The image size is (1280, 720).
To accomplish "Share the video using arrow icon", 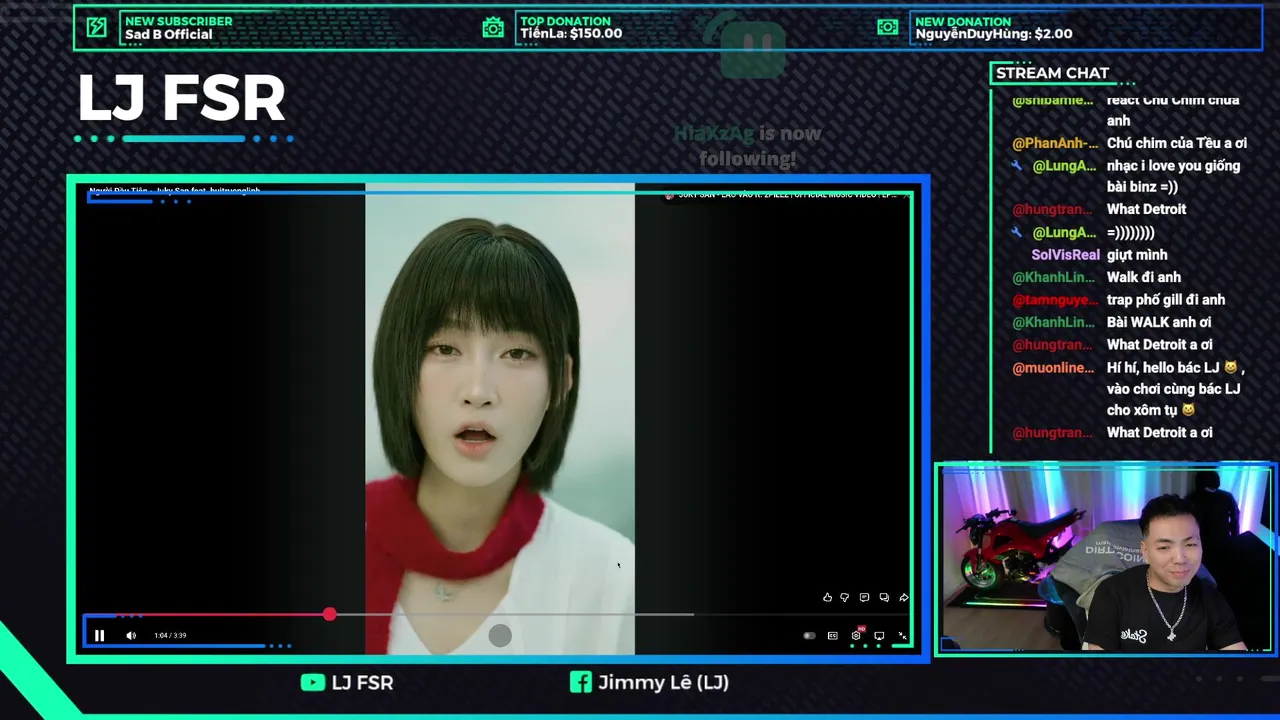I will [x=903, y=598].
